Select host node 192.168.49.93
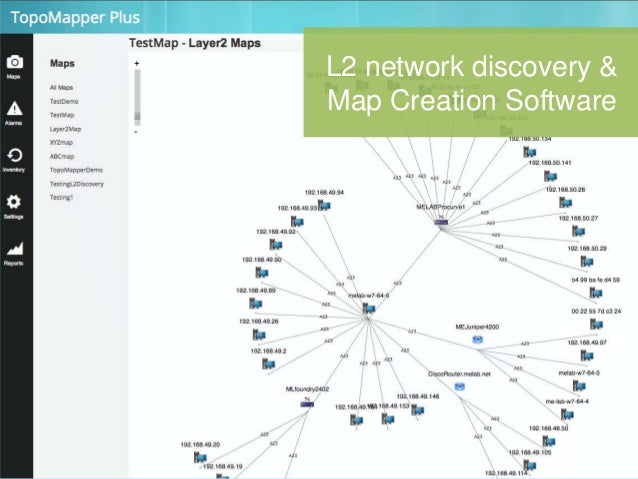Viewport: 638px width, 479px height. 297,222
